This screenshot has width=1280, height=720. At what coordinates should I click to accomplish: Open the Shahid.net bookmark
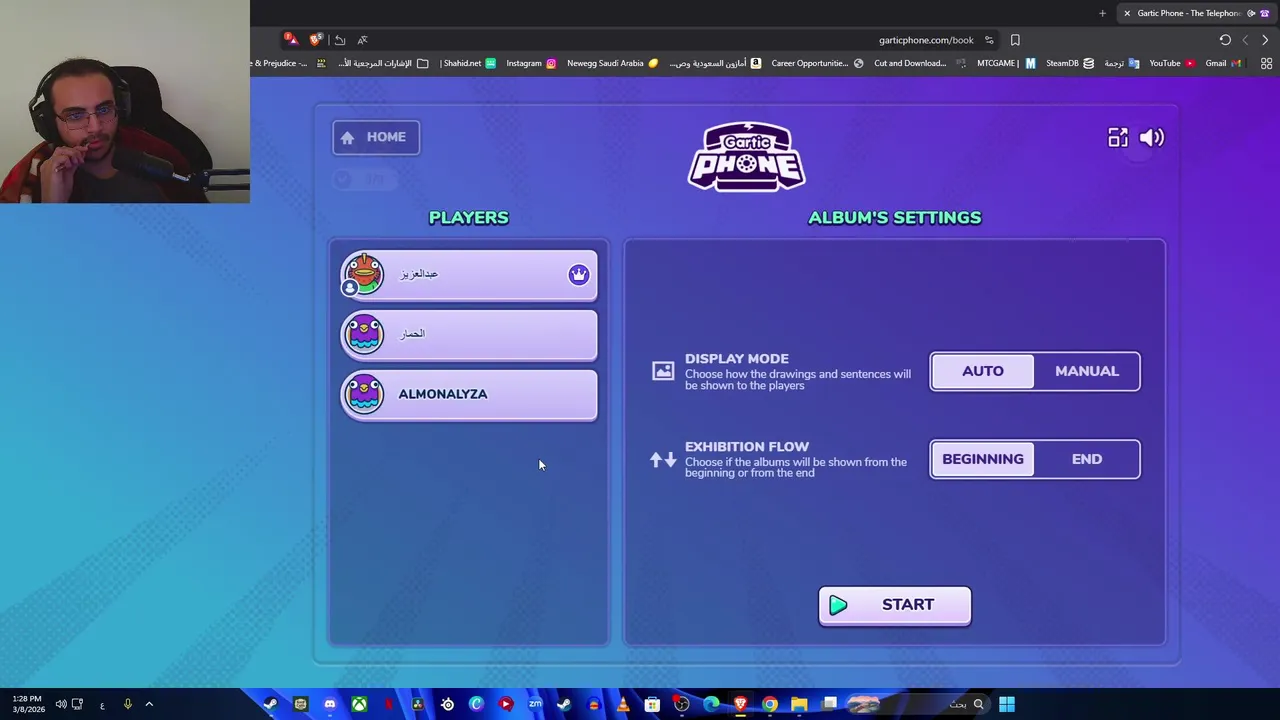tap(468, 63)
